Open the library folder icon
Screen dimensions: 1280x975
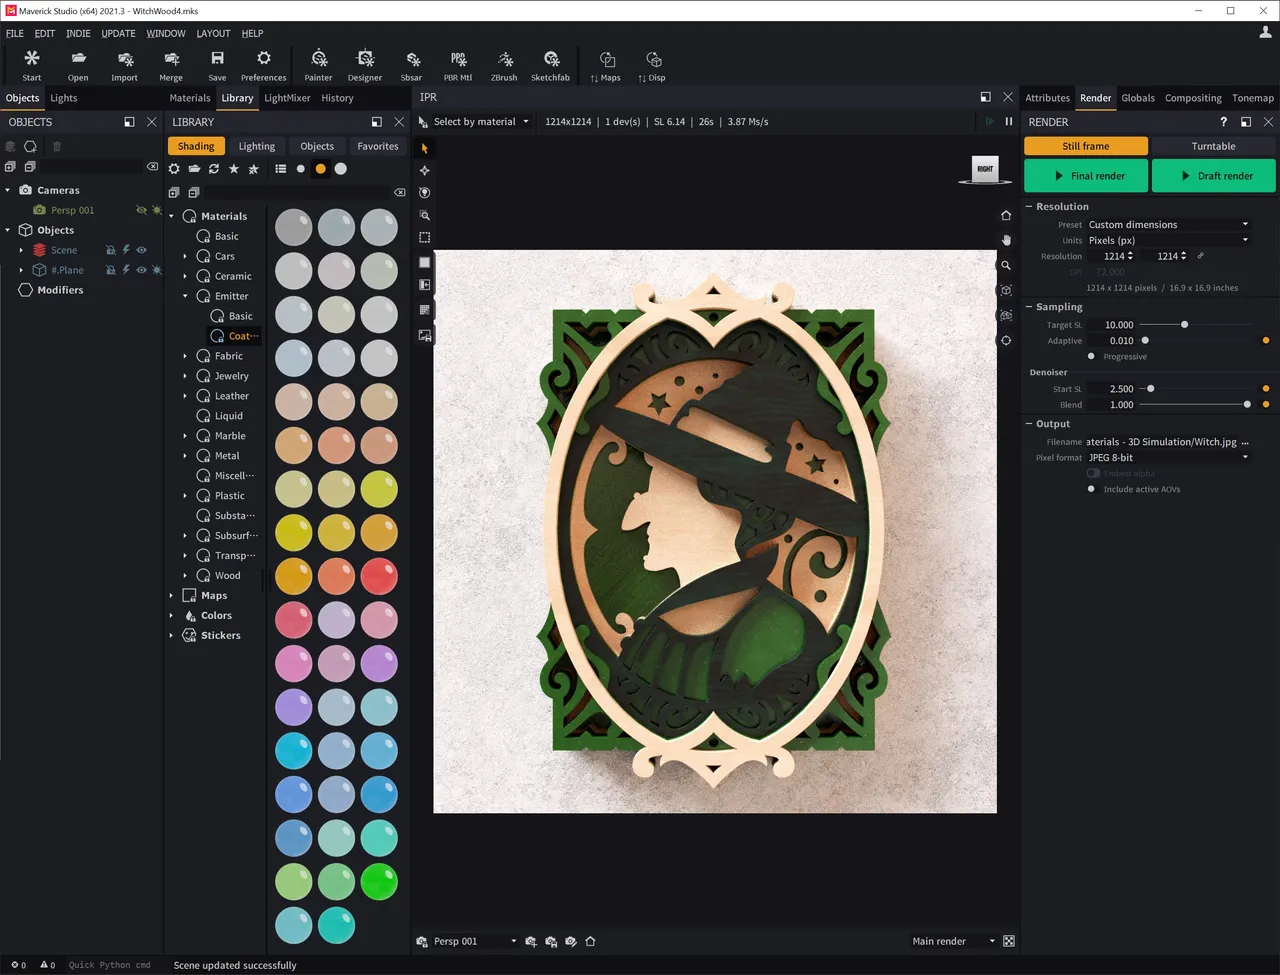[194, 169]
